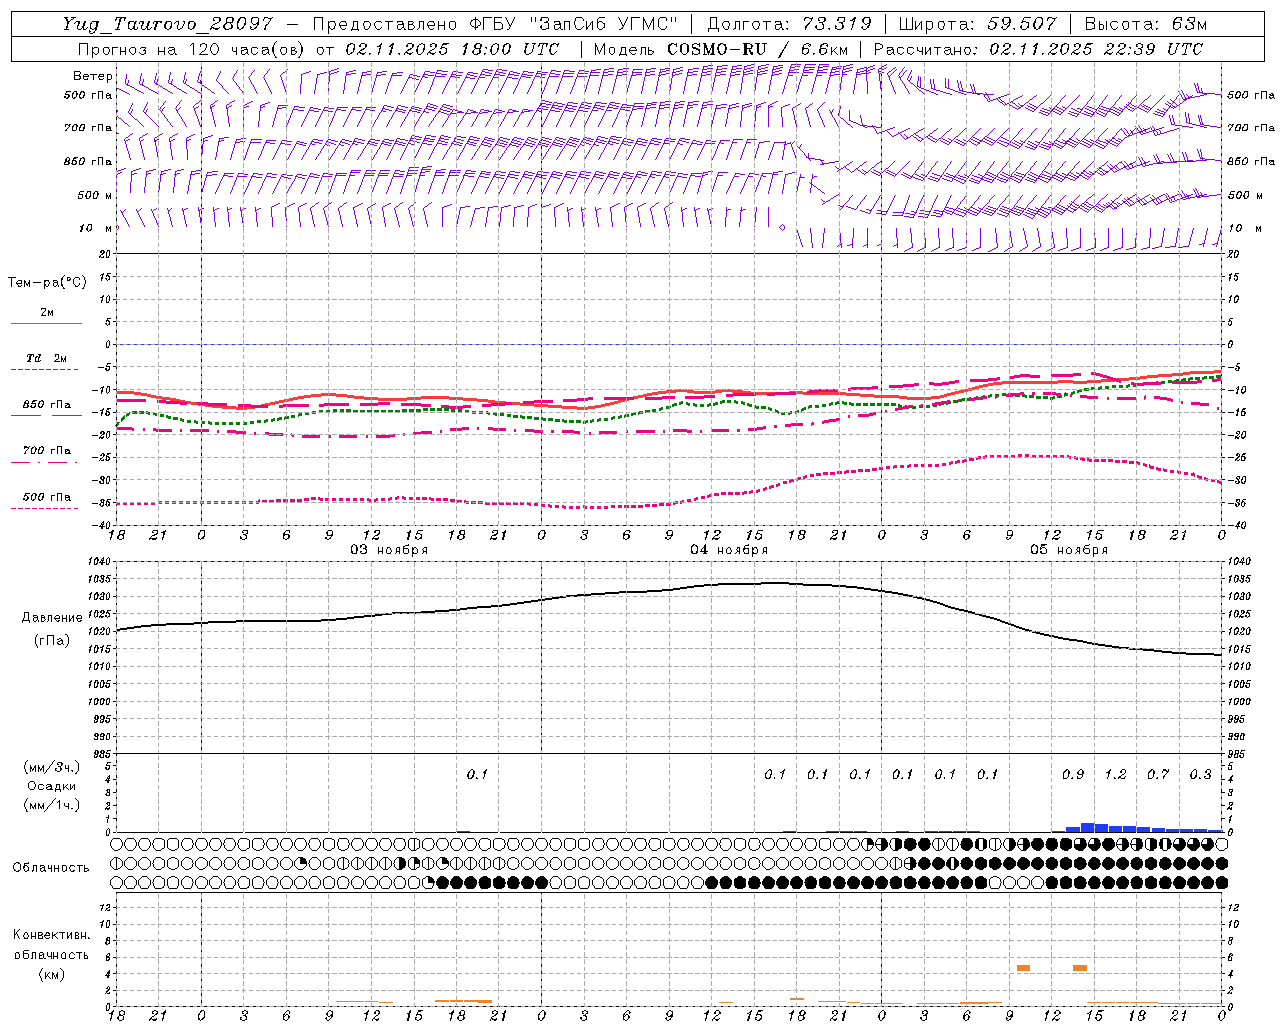Click the computed time 'Рассчитано: 02.11.2025 22:39 UTC'
Image resolution: width=1280 pixels, height=1024 pixels.
(x=1038, y=49)
